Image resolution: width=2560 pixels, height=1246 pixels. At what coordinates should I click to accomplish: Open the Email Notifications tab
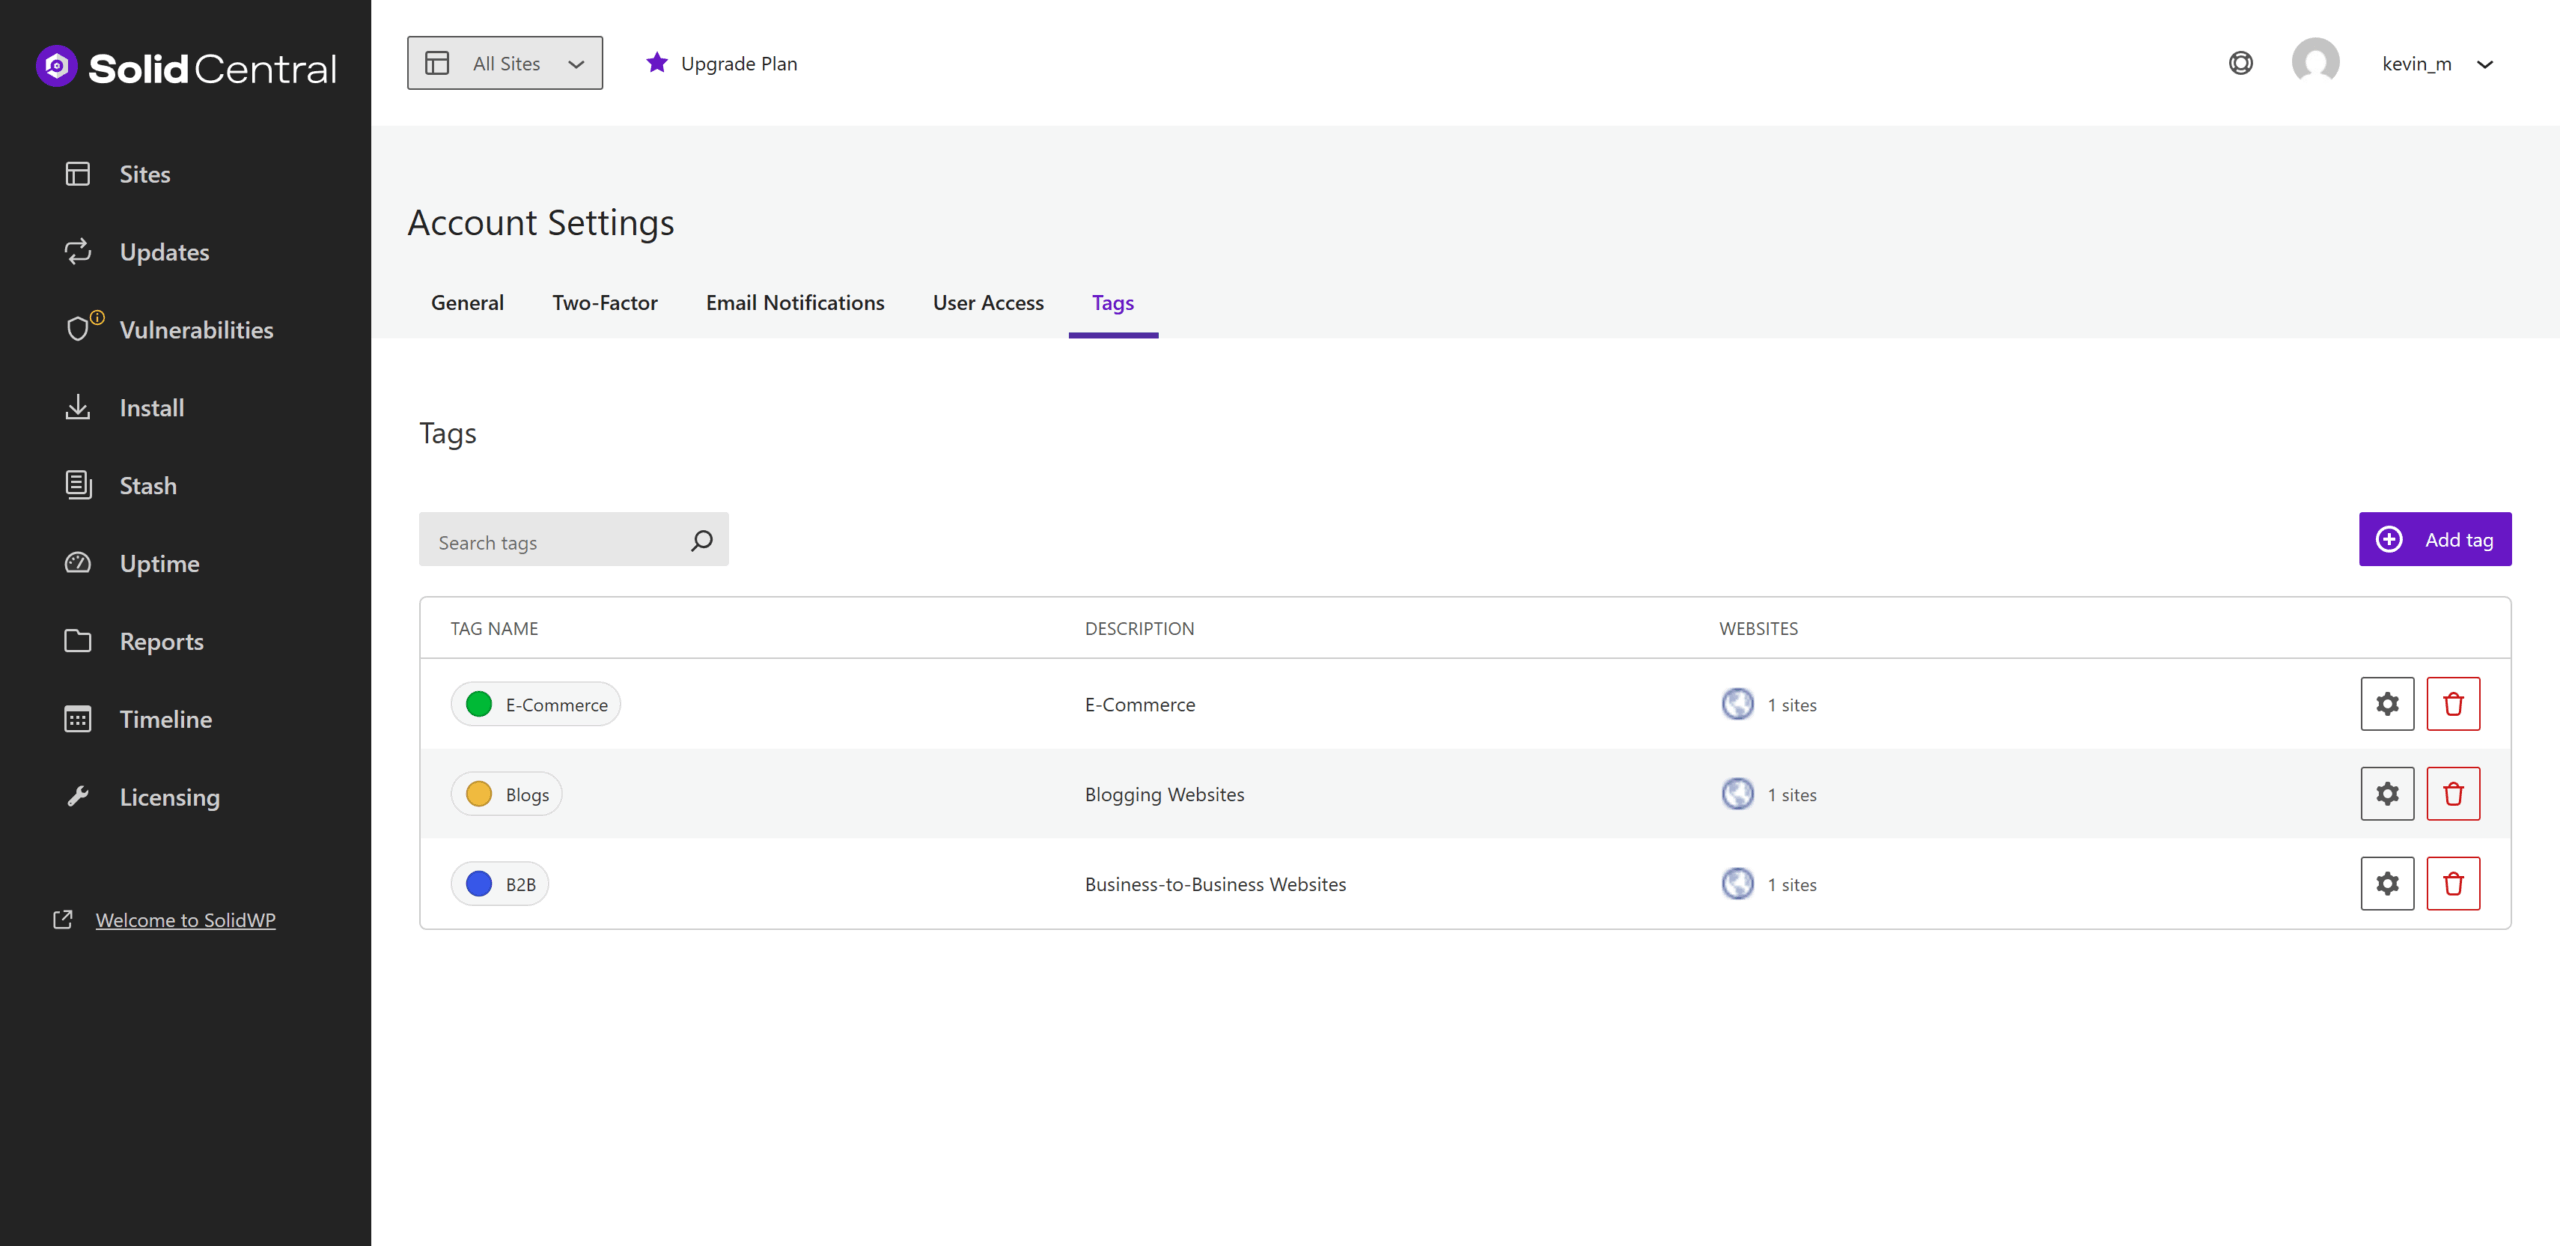point(795,302)
